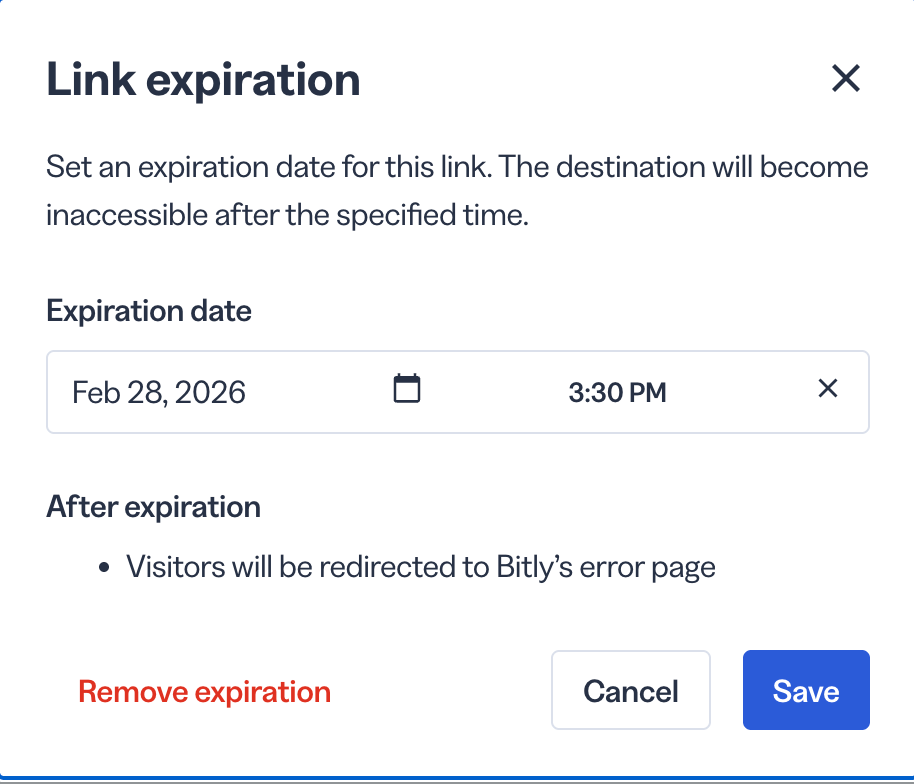Viewport: 914px width, 784px height.
Task: Open the 3:30 PM time selector
Action: coord(617,392)
